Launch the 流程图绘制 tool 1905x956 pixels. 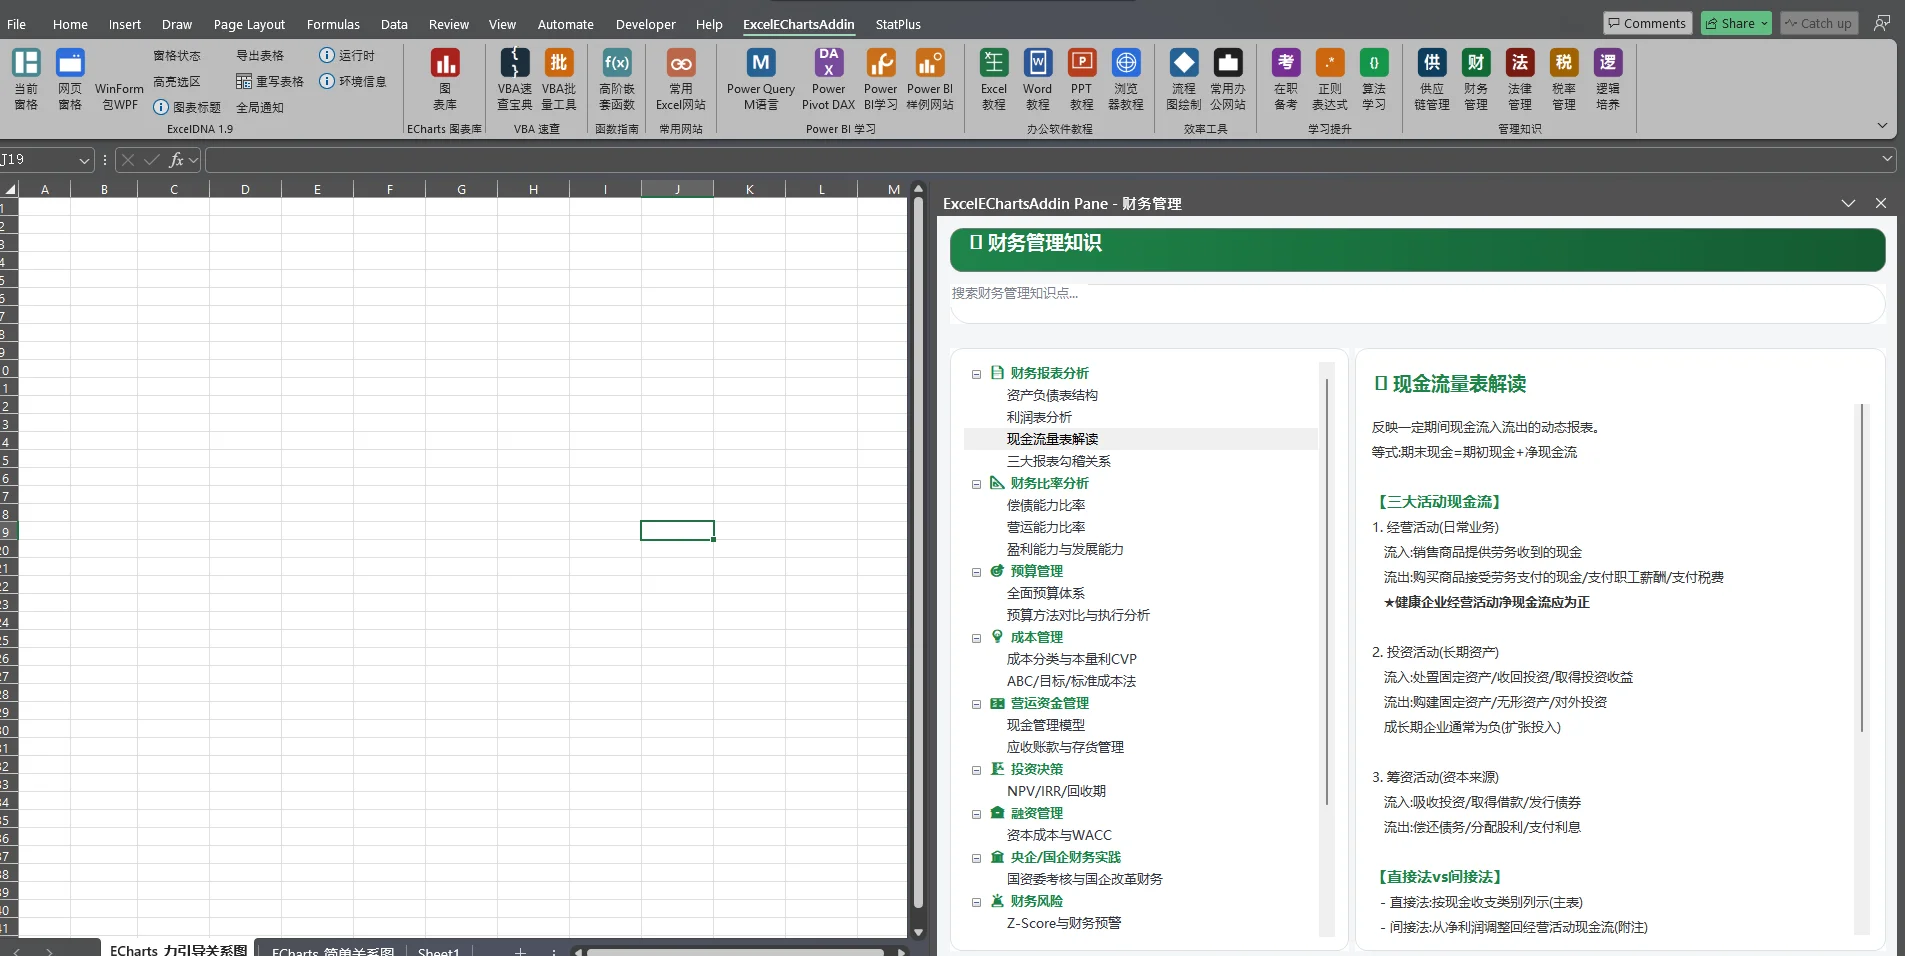pyautogui.click(x=1184, y=79)
